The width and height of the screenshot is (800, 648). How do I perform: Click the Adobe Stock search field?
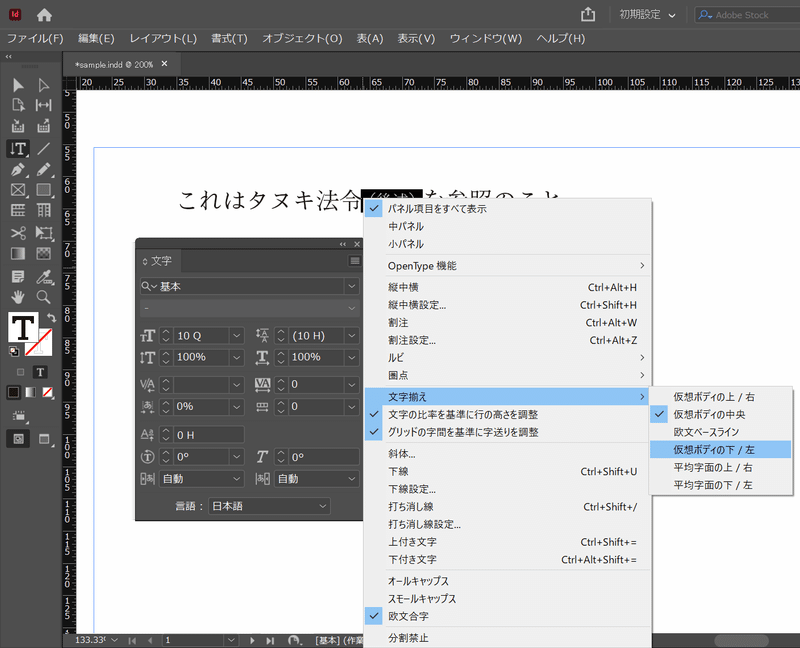(748, 15)
